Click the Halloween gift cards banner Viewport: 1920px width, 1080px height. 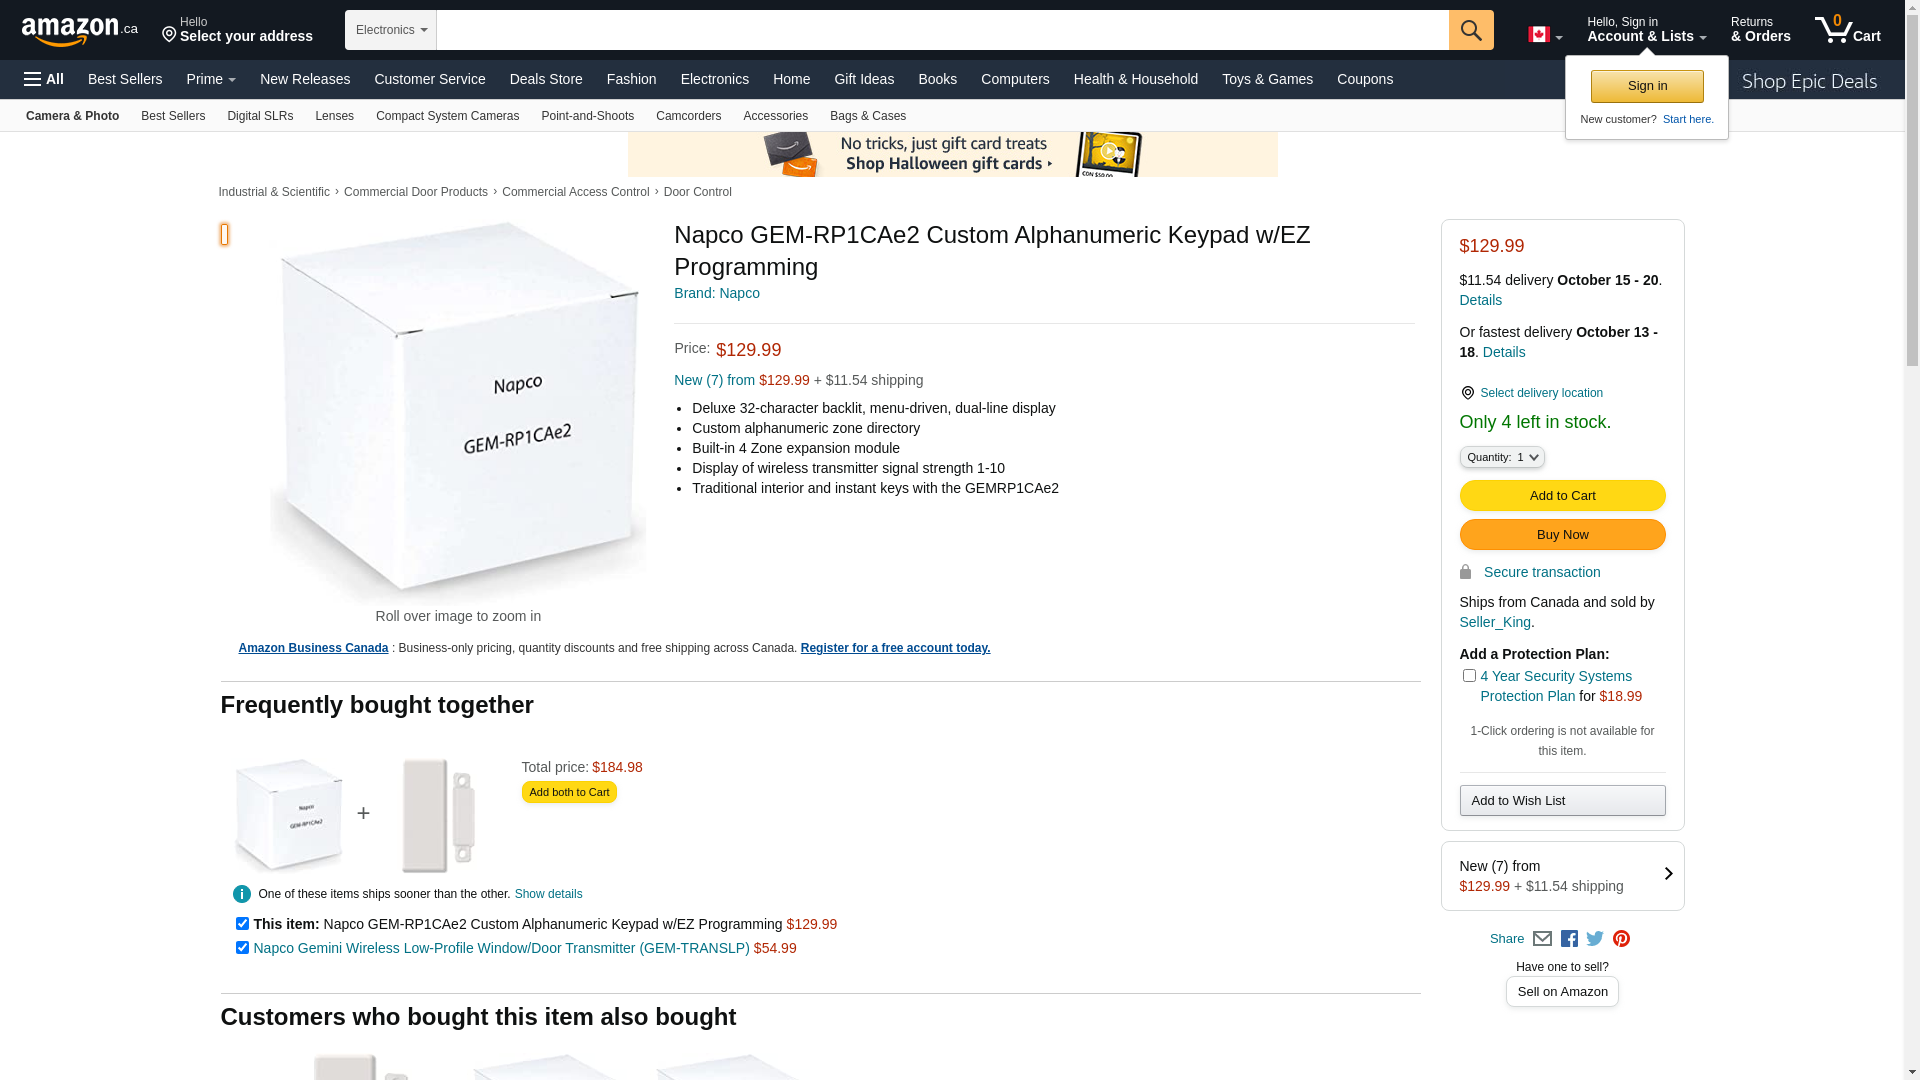pyautogui.click(x=952, y=154)
